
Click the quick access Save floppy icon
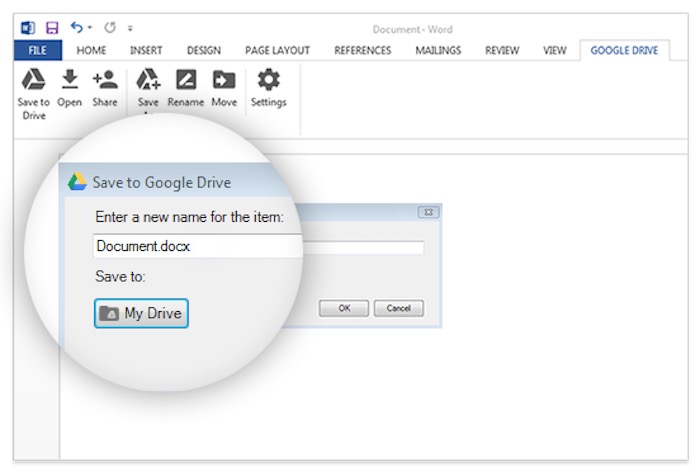point(52,28)
